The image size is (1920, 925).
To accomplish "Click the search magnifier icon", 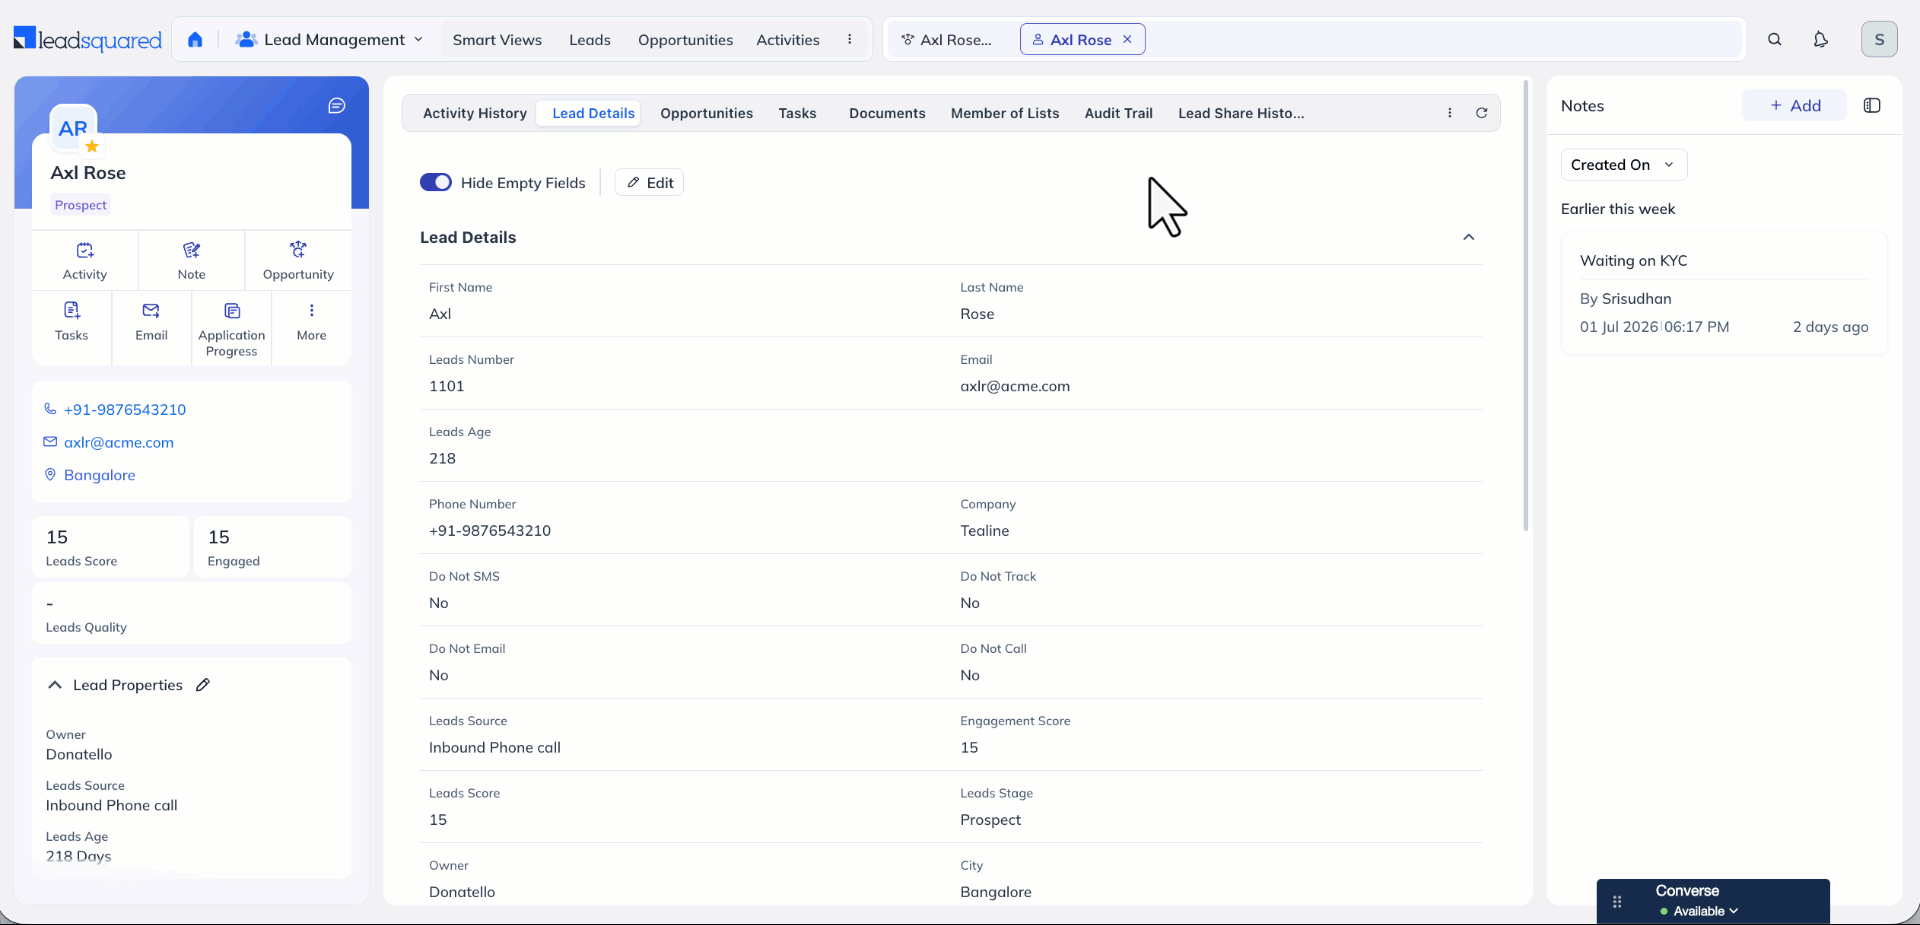I will [1775, 40].
